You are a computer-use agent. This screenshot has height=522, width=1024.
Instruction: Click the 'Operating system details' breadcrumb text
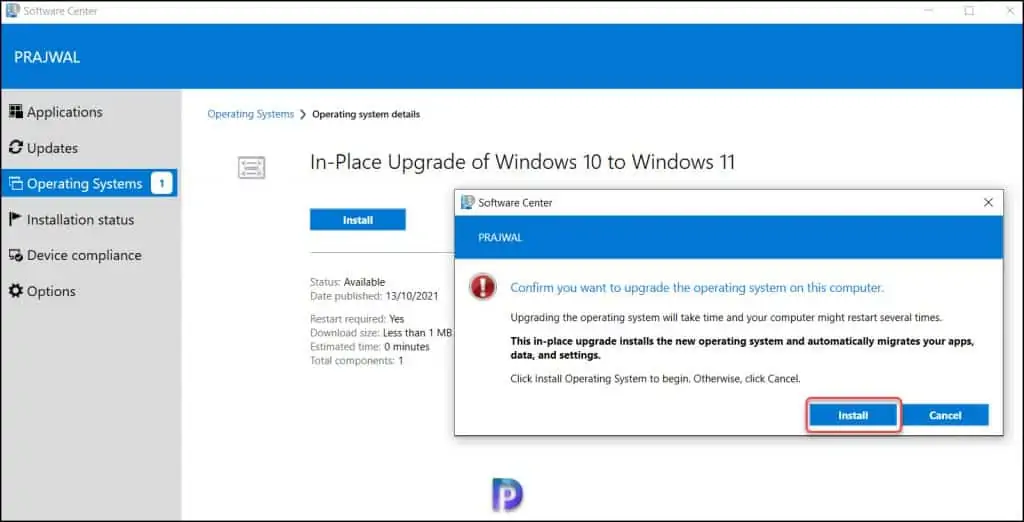coord(366,114)
